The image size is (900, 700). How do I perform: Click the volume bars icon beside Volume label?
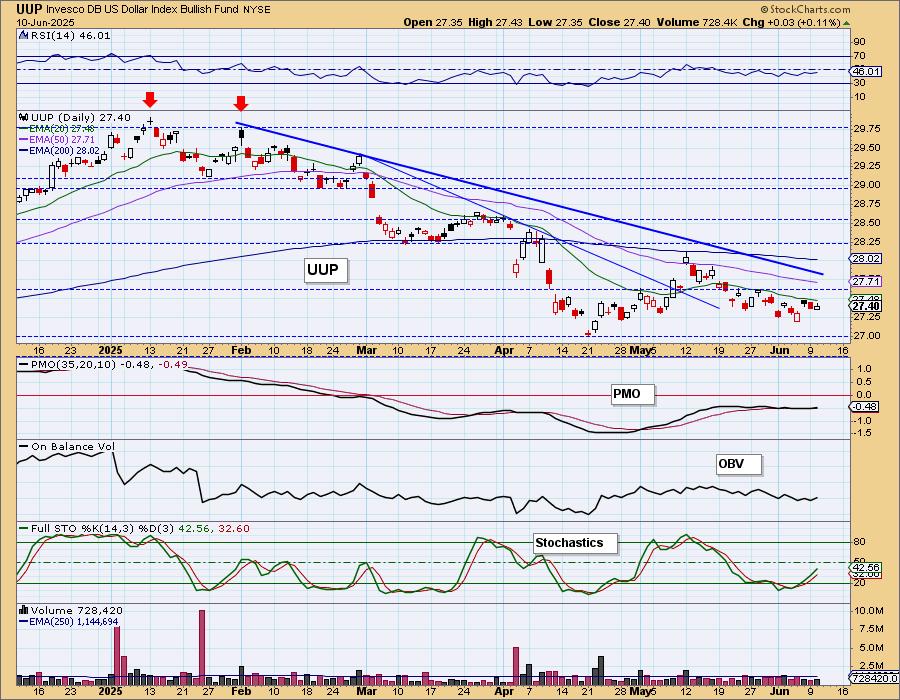pos(24,610)
